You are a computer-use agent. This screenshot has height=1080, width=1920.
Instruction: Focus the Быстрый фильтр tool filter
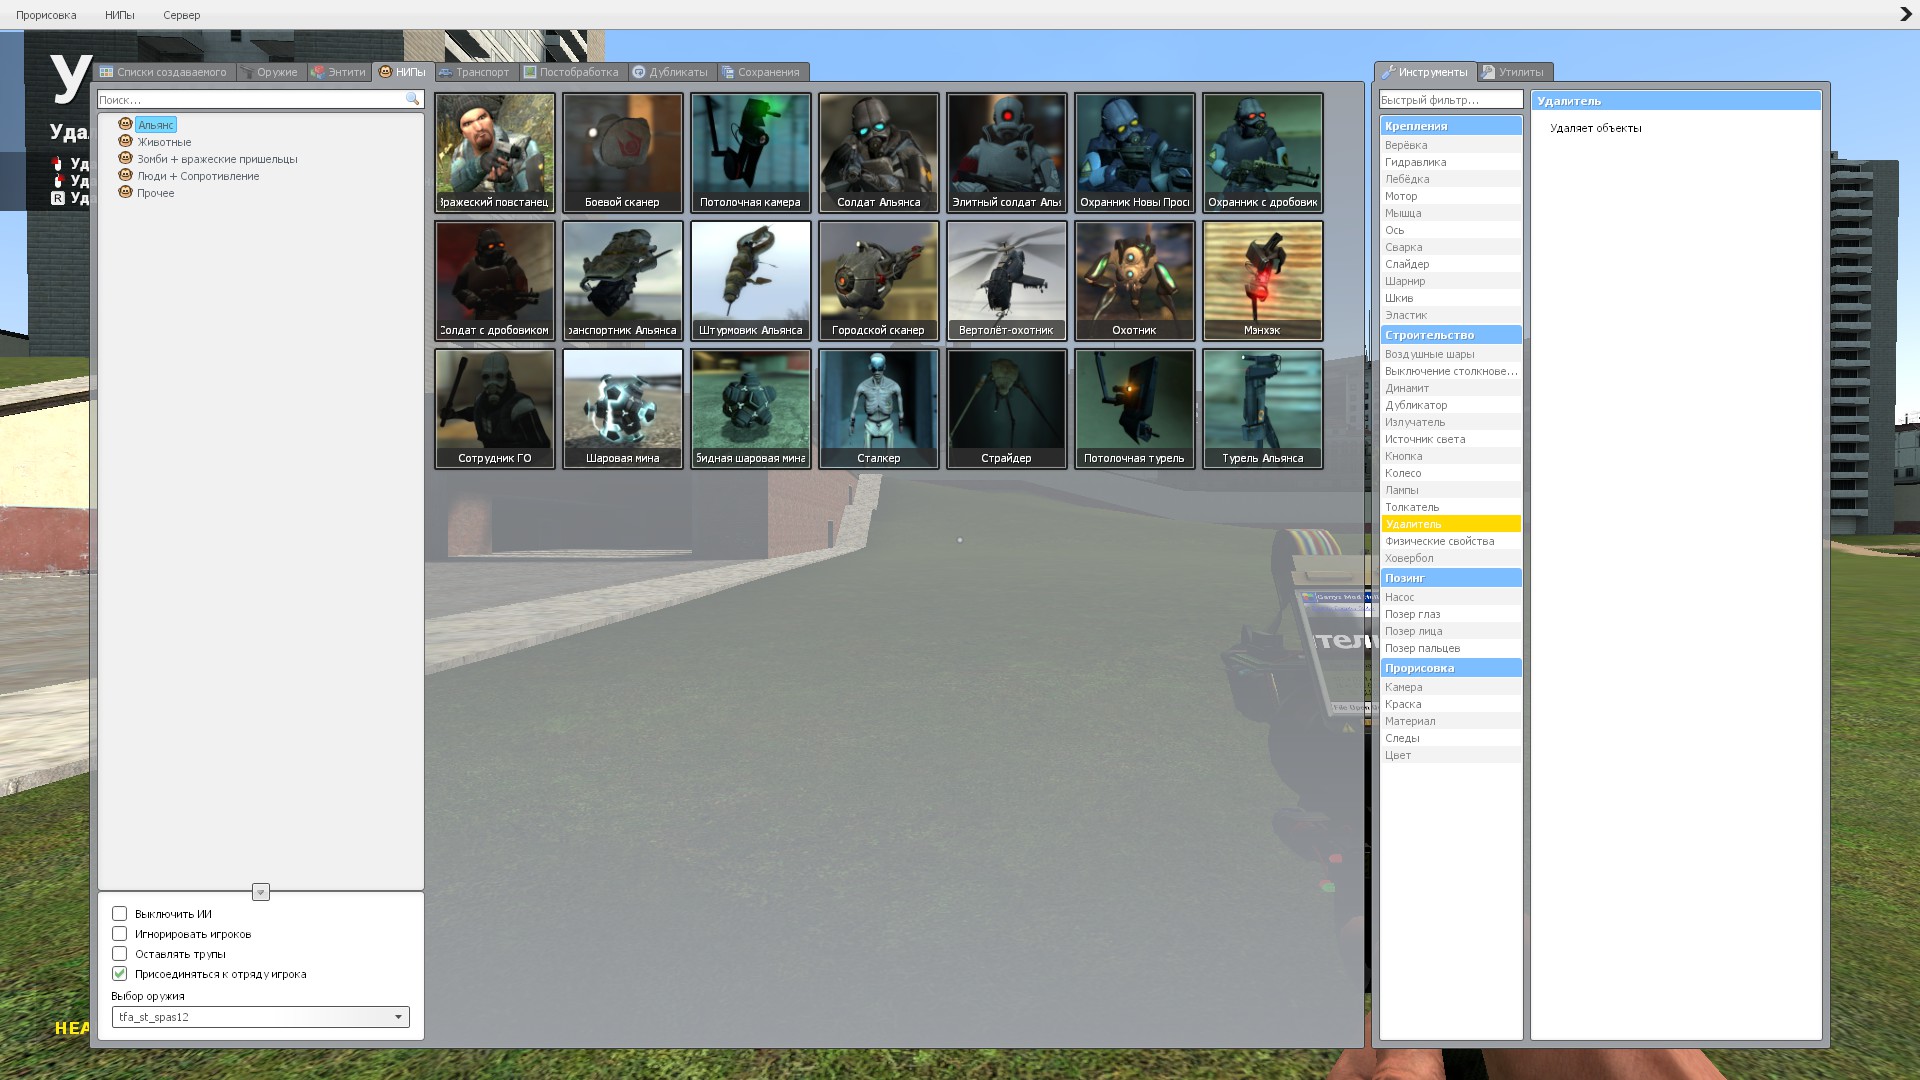tap(1450, 99)
